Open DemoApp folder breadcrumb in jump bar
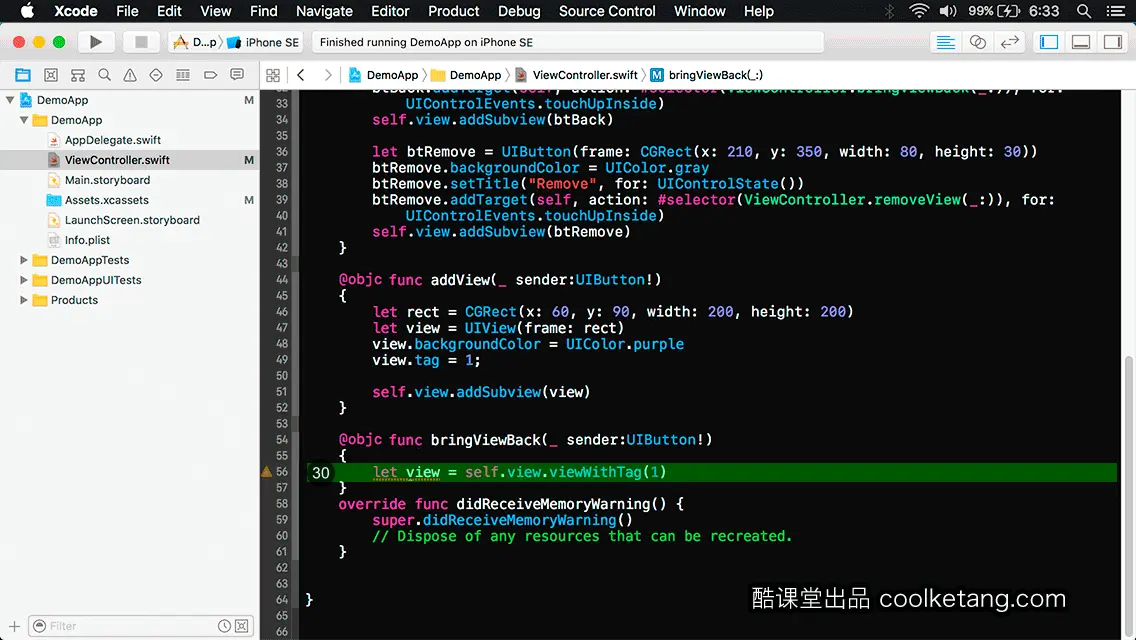This screenshot has height=640, width=1136. pyautogui.click(x=467, y=75)
